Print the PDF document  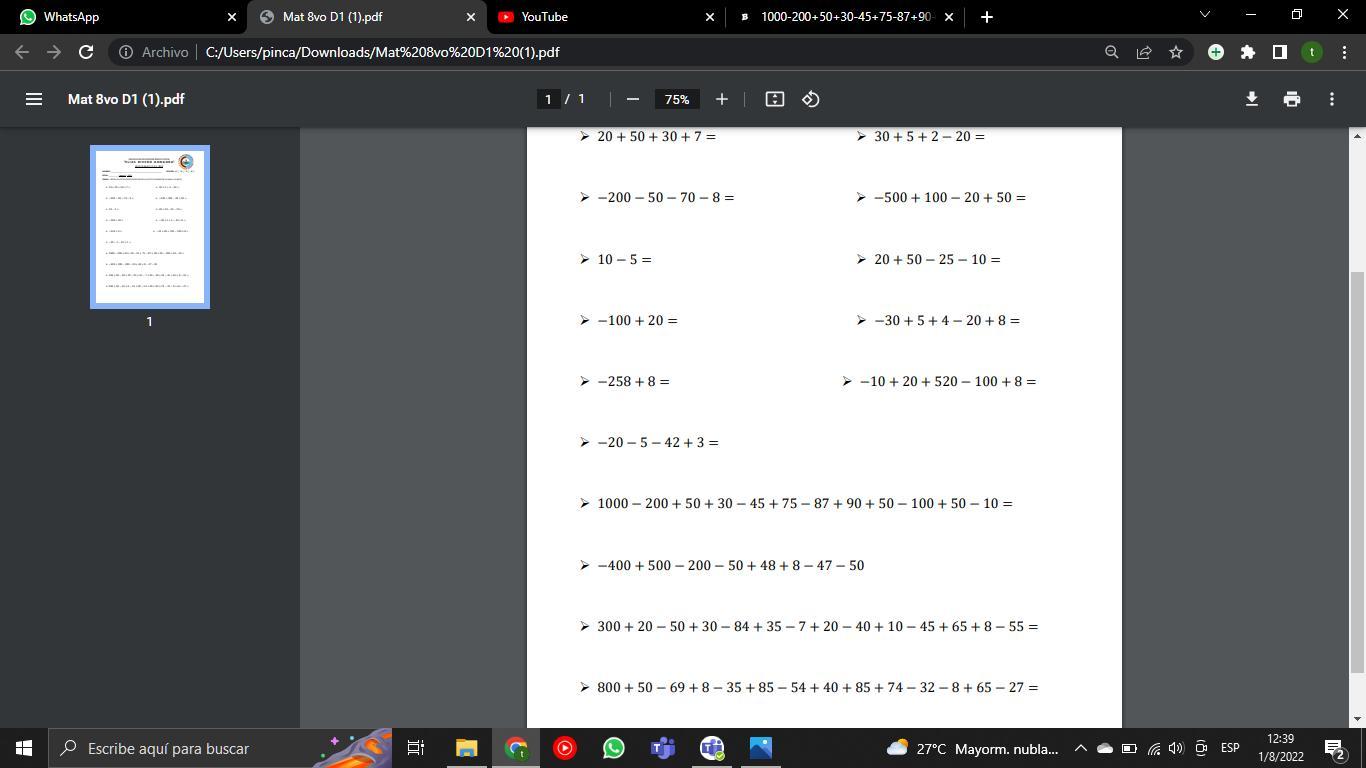1291,99
